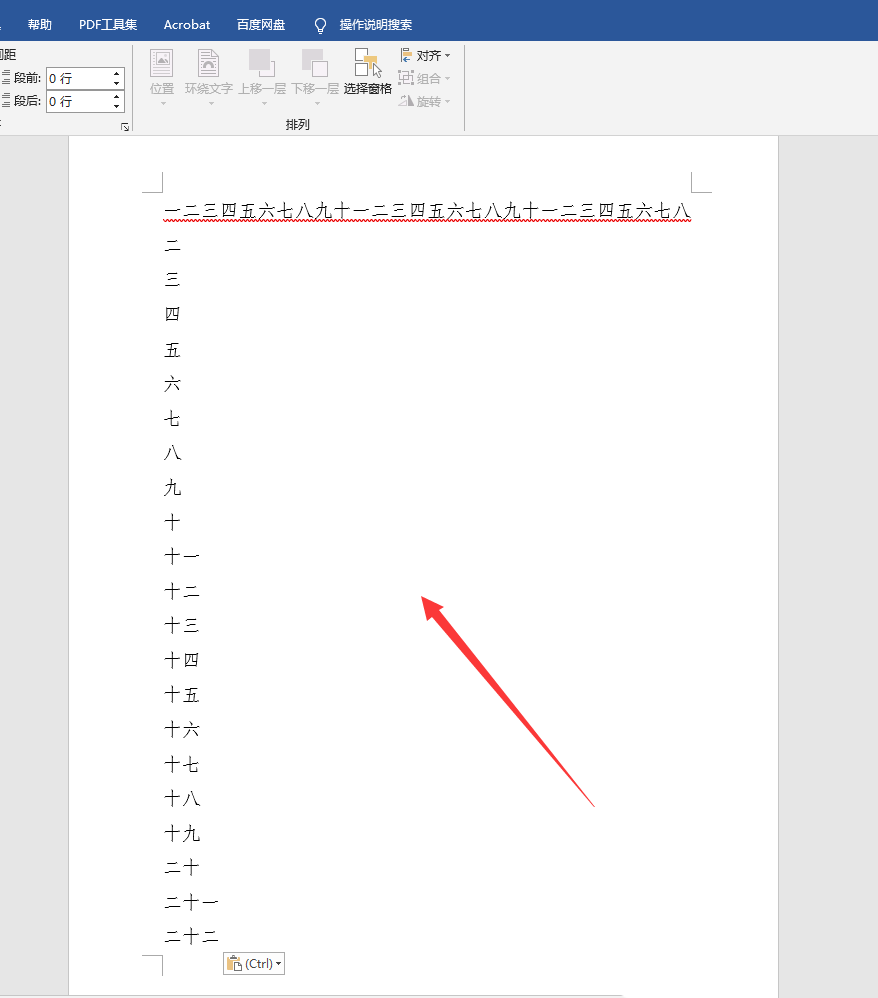This screenshot has width=878, height=998.
Task: Increase the 段后 spacing value
Action: (117, 97)
